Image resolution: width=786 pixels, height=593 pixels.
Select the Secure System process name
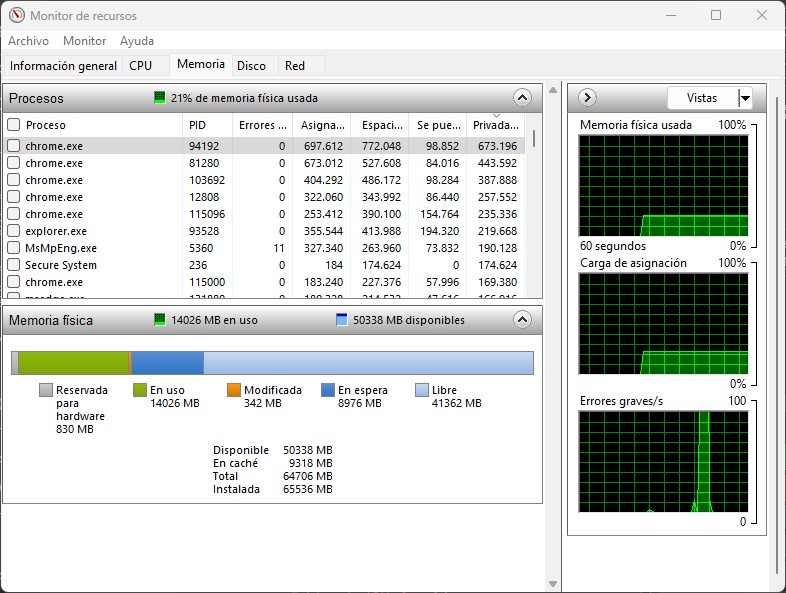click(x=61, y=265)
